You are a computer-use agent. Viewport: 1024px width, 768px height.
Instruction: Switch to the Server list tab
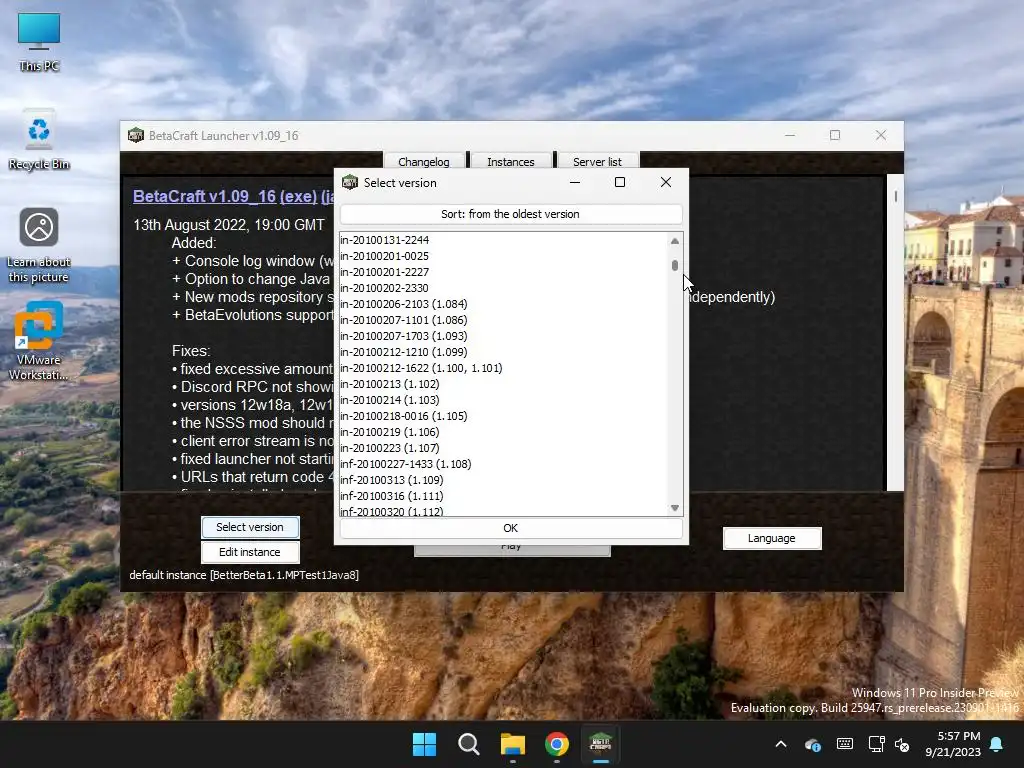pos(598,161)
